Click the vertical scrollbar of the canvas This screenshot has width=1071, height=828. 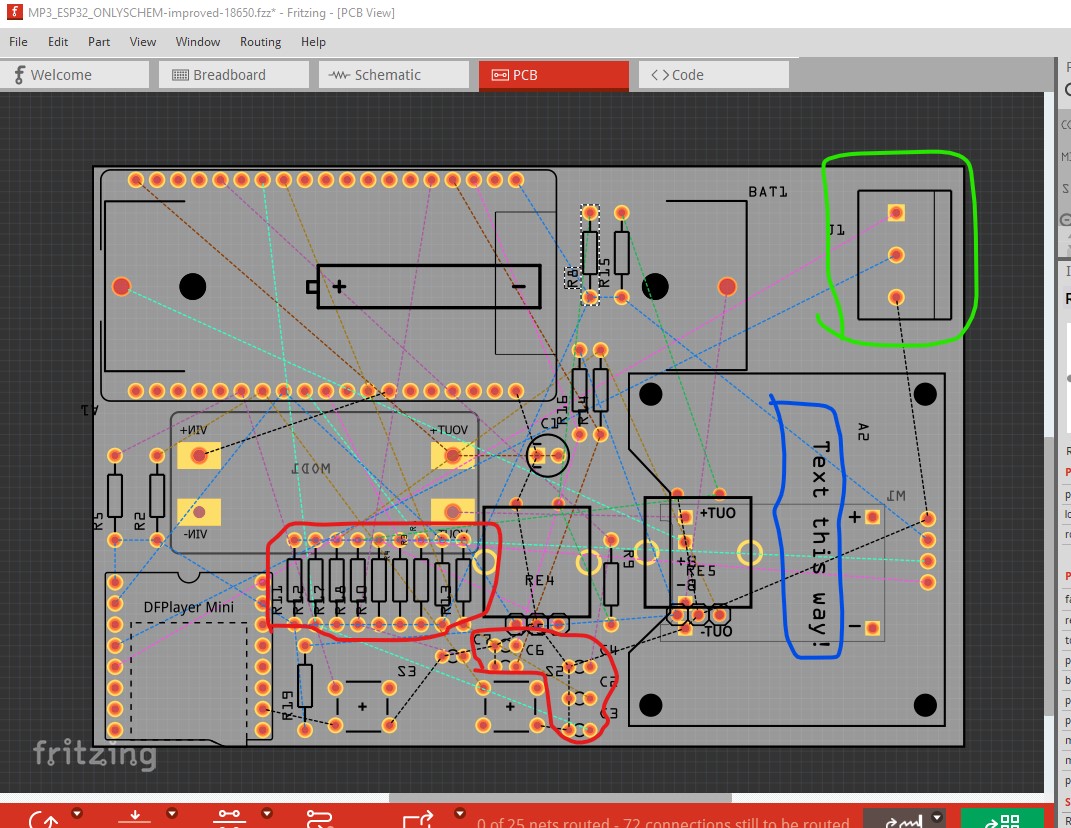pyautogui.click(x=1050, y=574)
